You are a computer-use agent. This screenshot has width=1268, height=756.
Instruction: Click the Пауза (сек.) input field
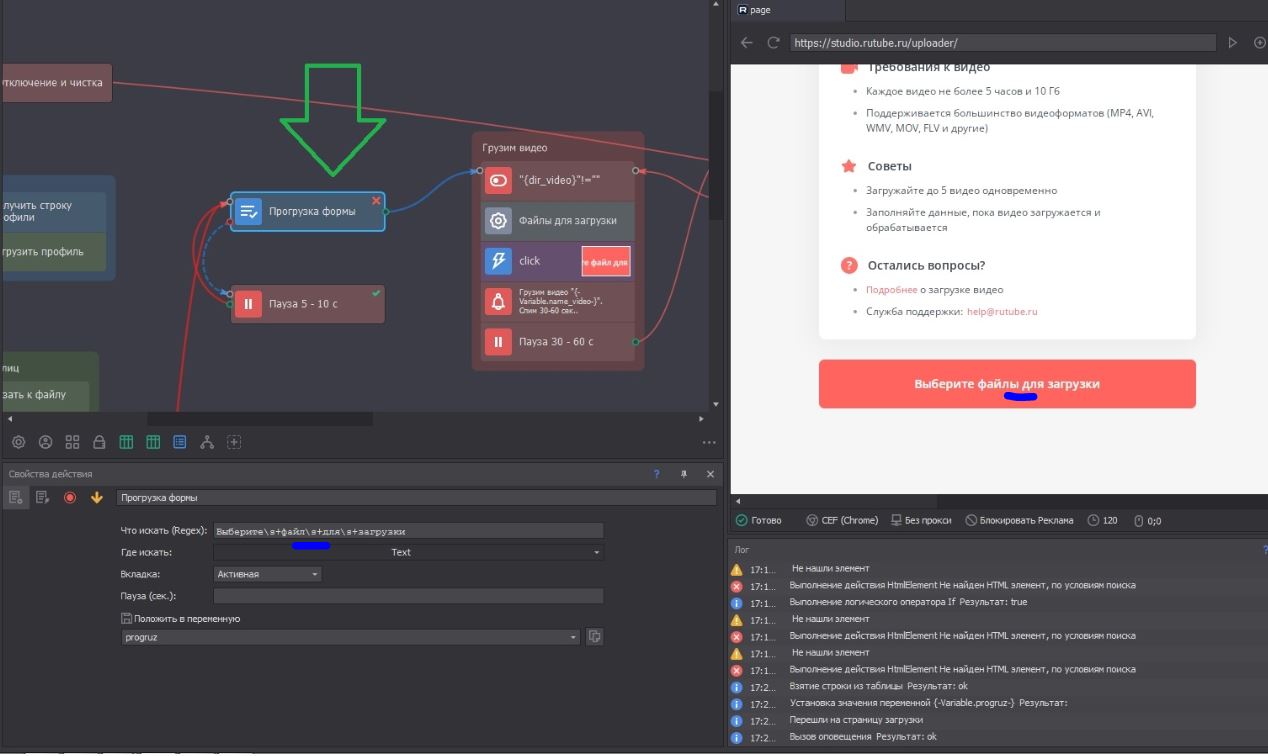[409, 596]
